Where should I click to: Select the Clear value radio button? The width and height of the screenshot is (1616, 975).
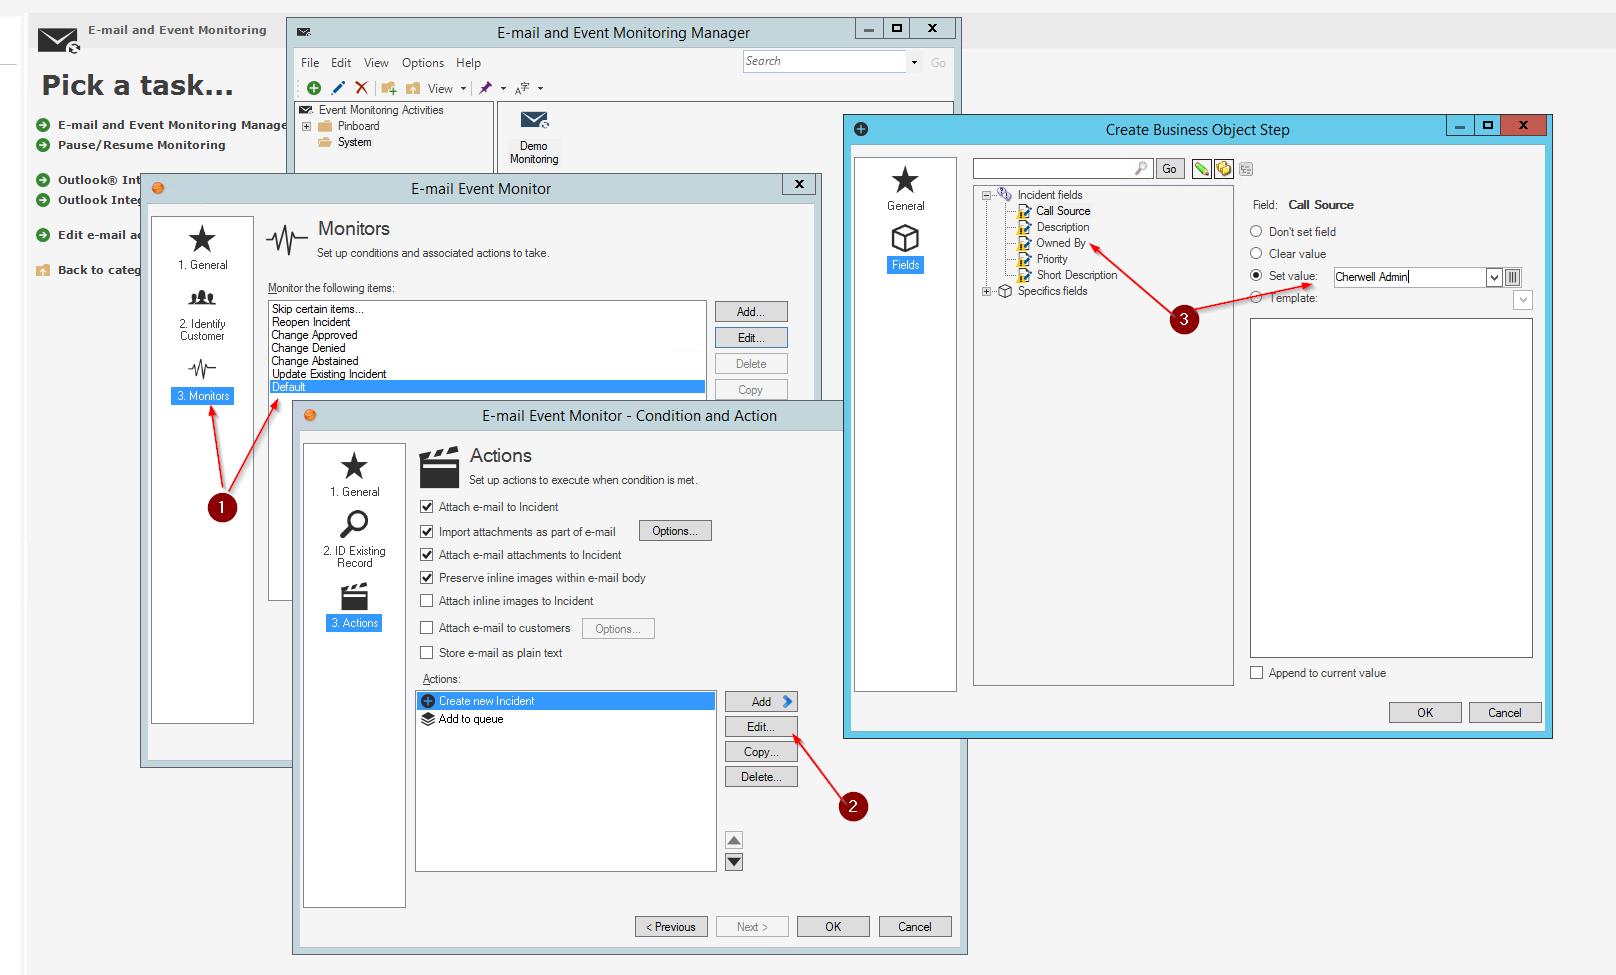point(1256,254)
